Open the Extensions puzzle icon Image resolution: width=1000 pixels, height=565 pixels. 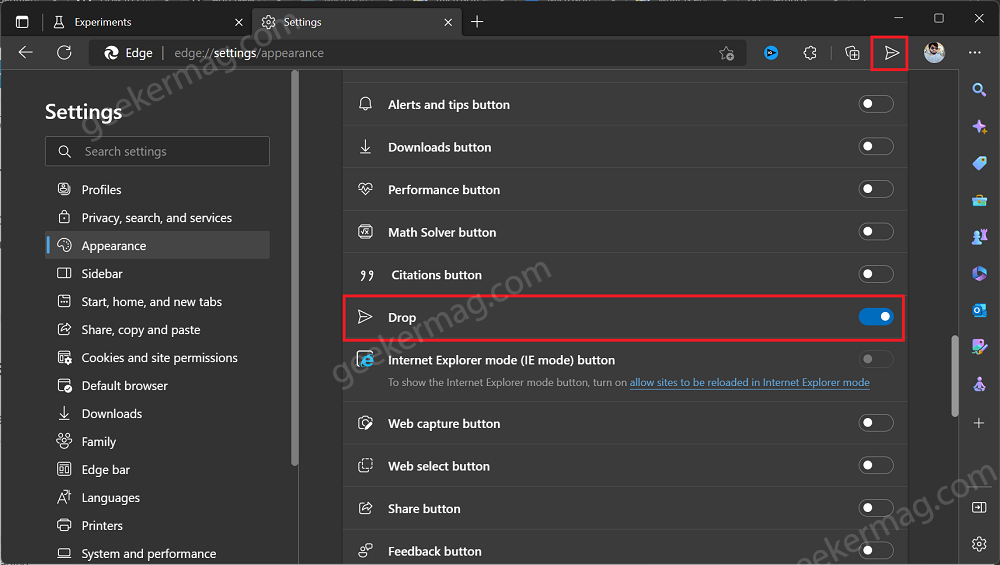pyautogui.click(x=810, y=53)
